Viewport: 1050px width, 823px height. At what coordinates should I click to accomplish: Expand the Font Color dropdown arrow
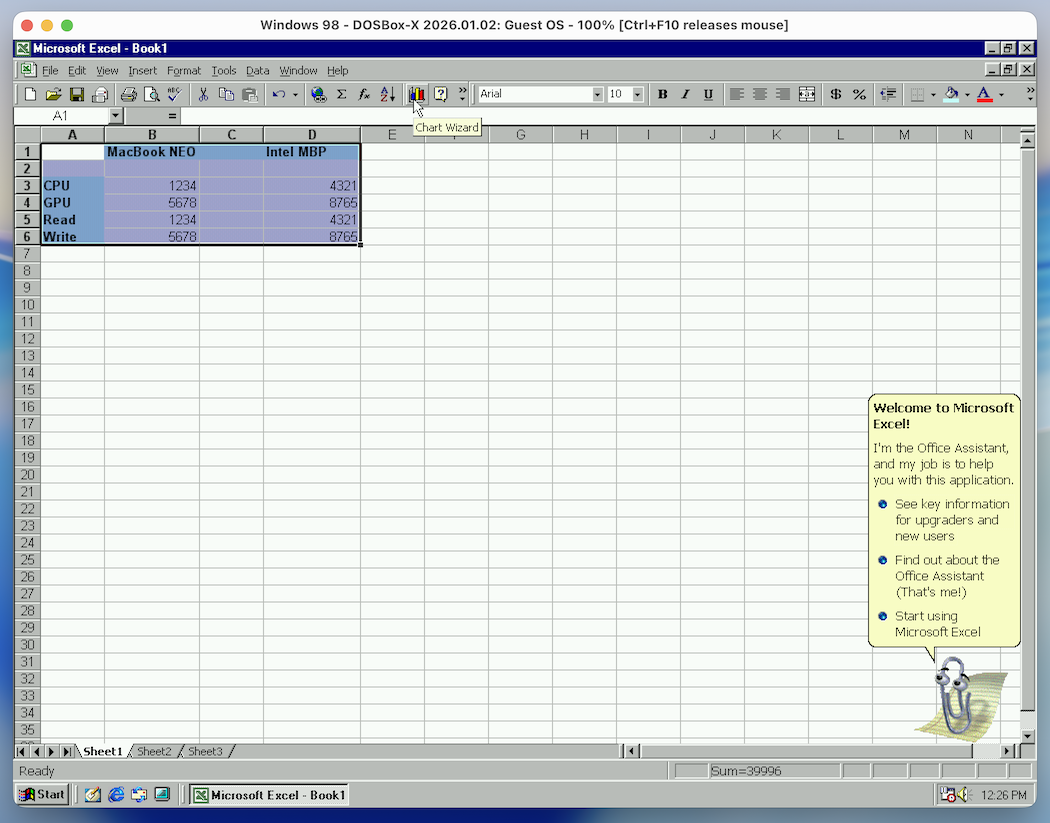pos(1001,94)
